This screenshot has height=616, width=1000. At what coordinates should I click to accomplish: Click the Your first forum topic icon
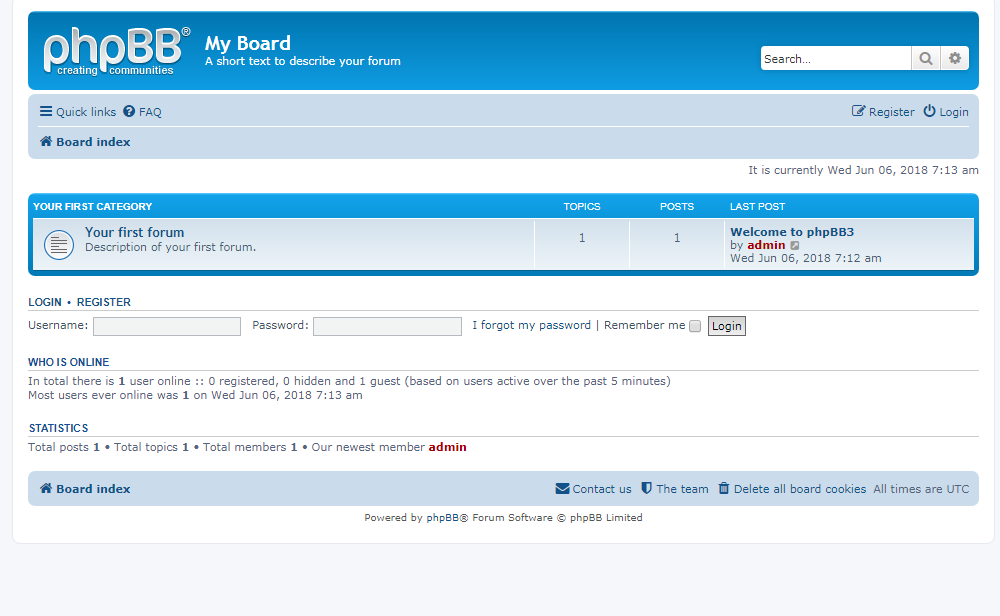tap(58, 244)
